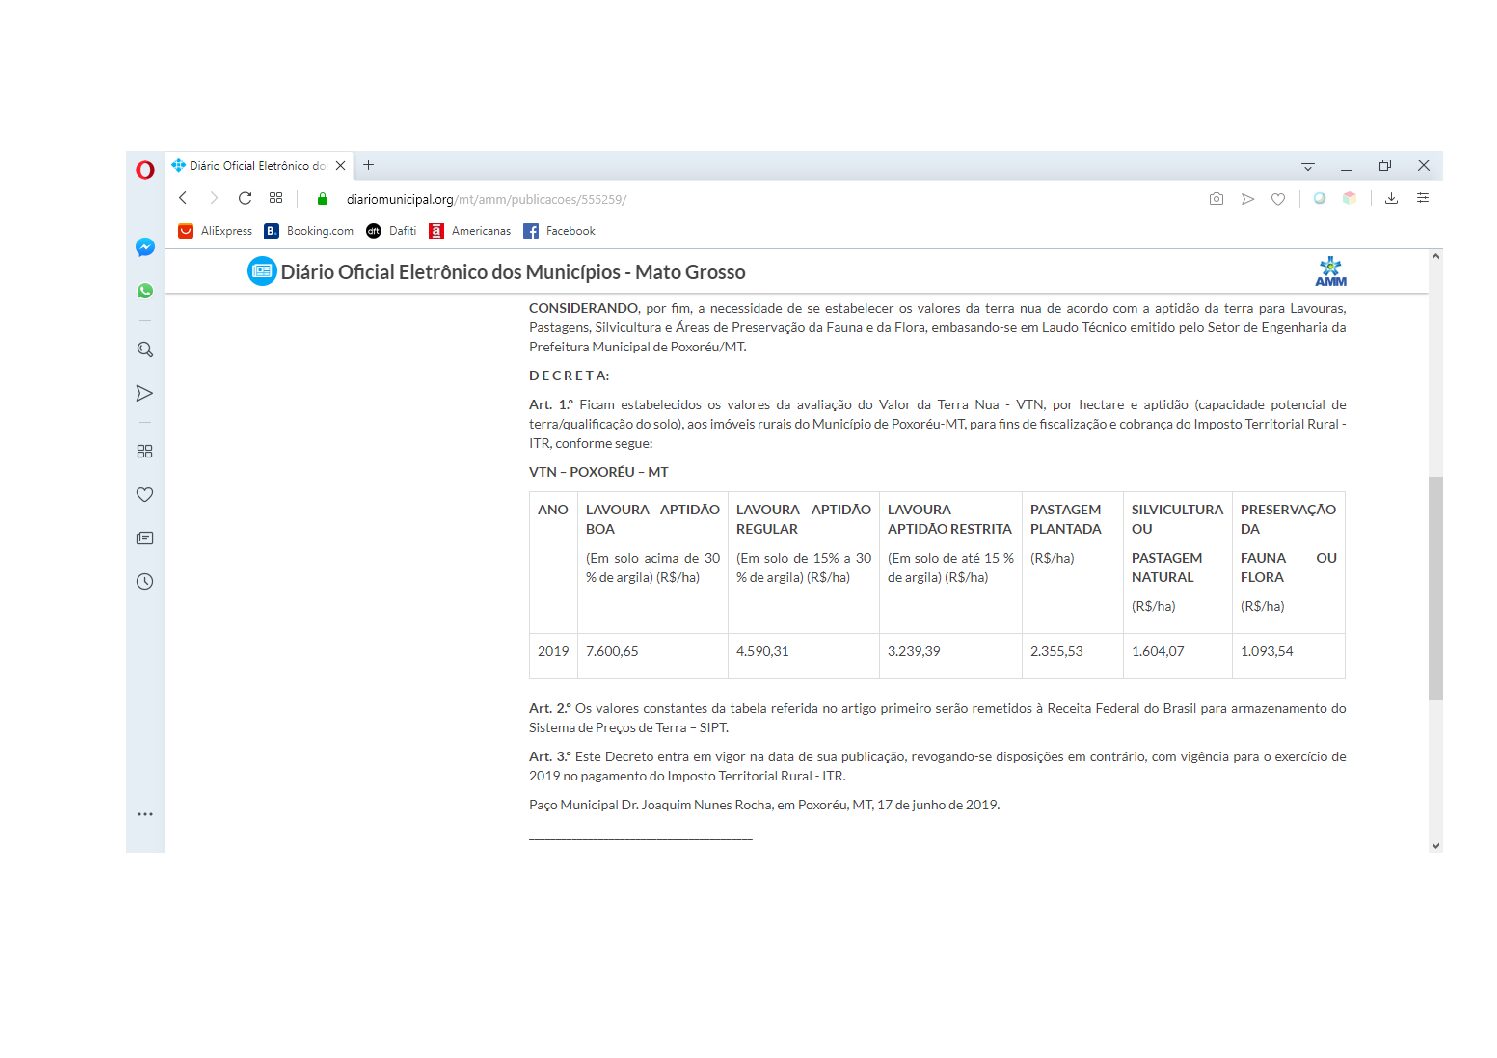1497x1058 pixels.
Task: Open the History clock icon in sidebar
Action: (x=145, y=582)
